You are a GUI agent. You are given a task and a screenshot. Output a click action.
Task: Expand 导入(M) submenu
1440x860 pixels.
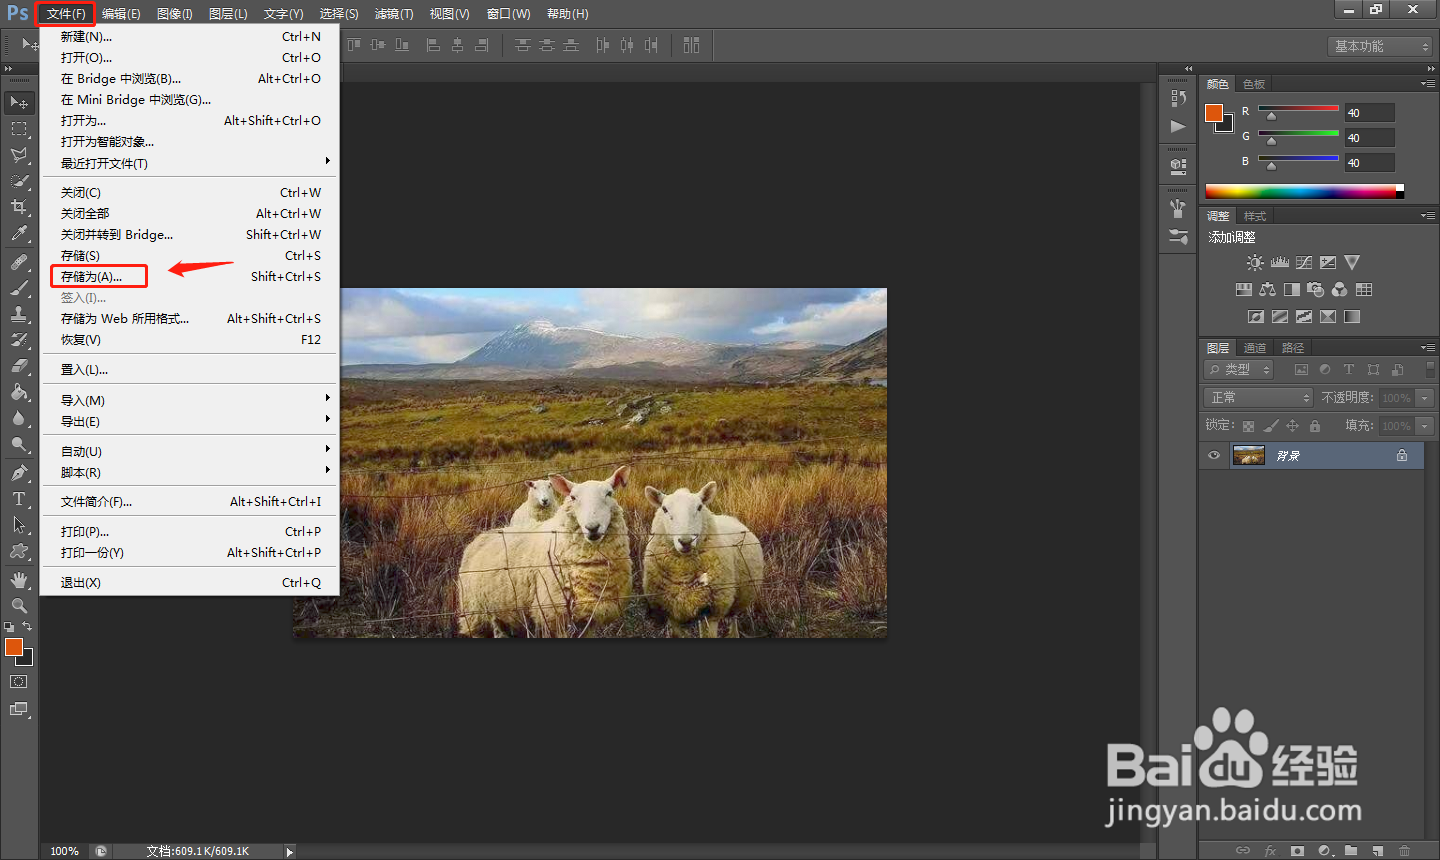(x=190, y=400)
